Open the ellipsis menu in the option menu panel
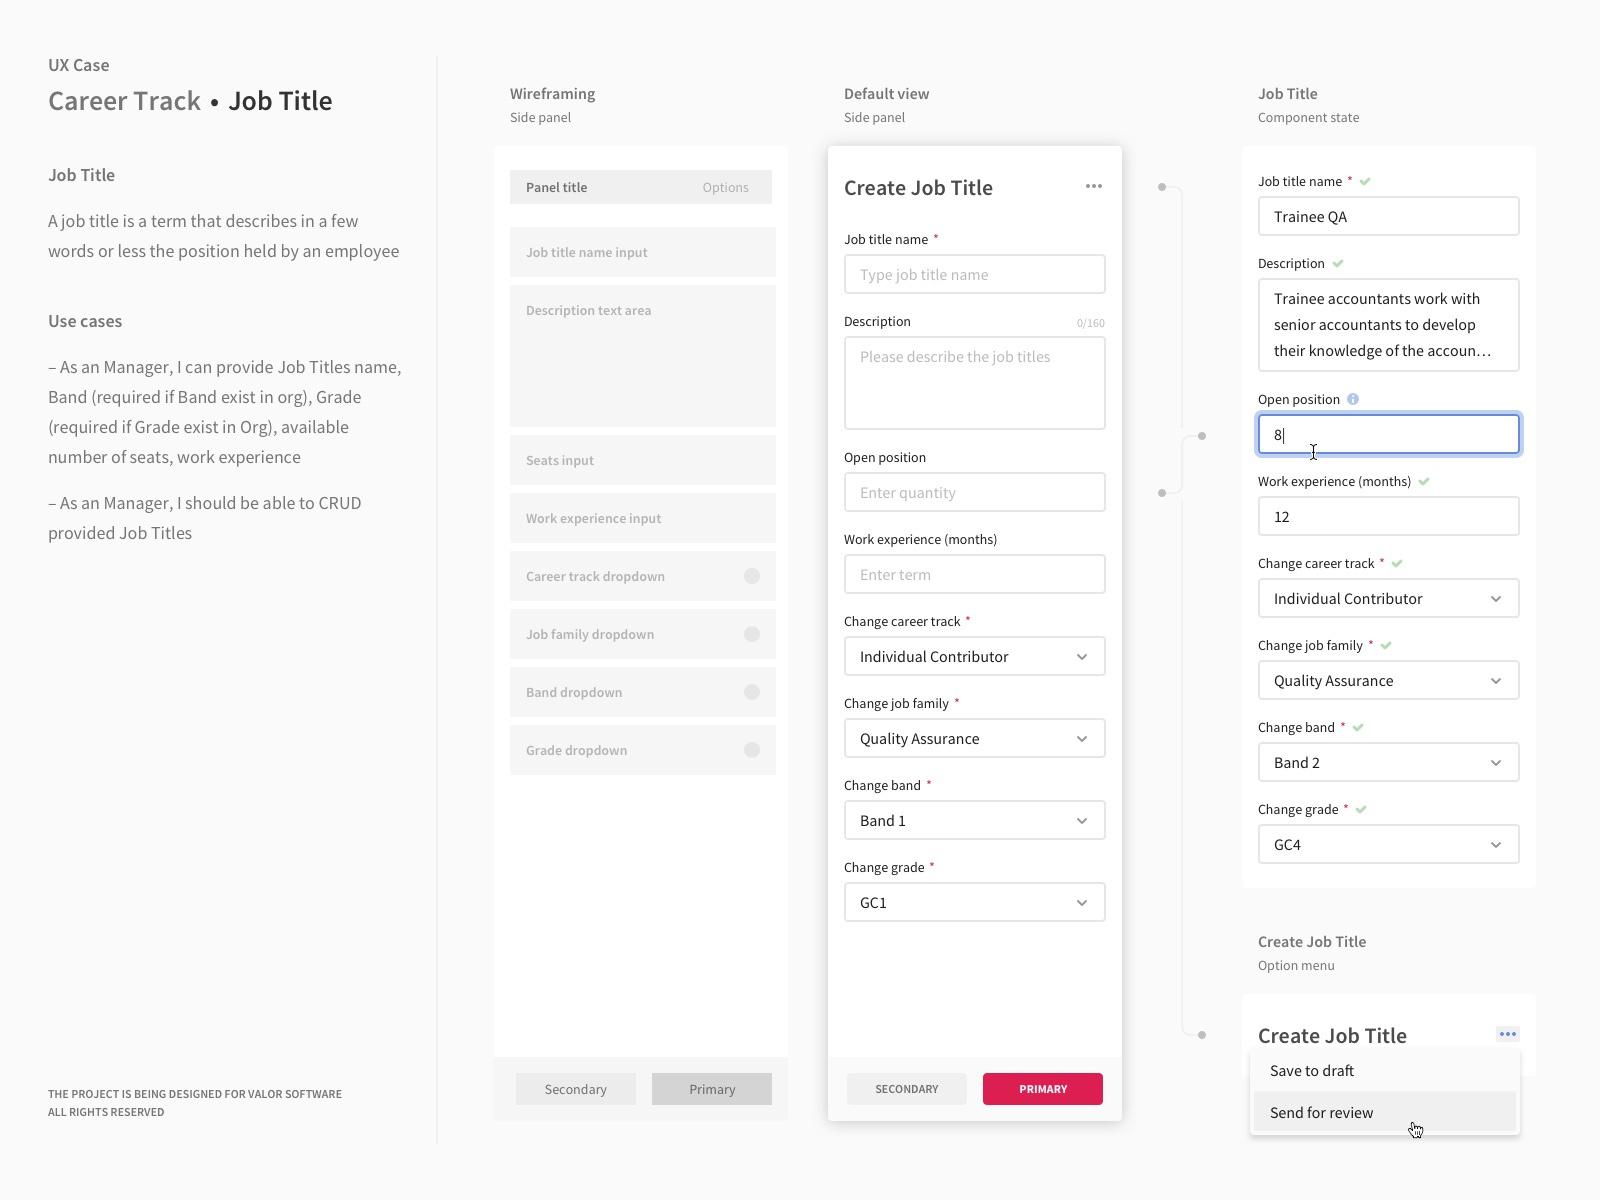The image size is (1600, 1200). [1507, 1034]
